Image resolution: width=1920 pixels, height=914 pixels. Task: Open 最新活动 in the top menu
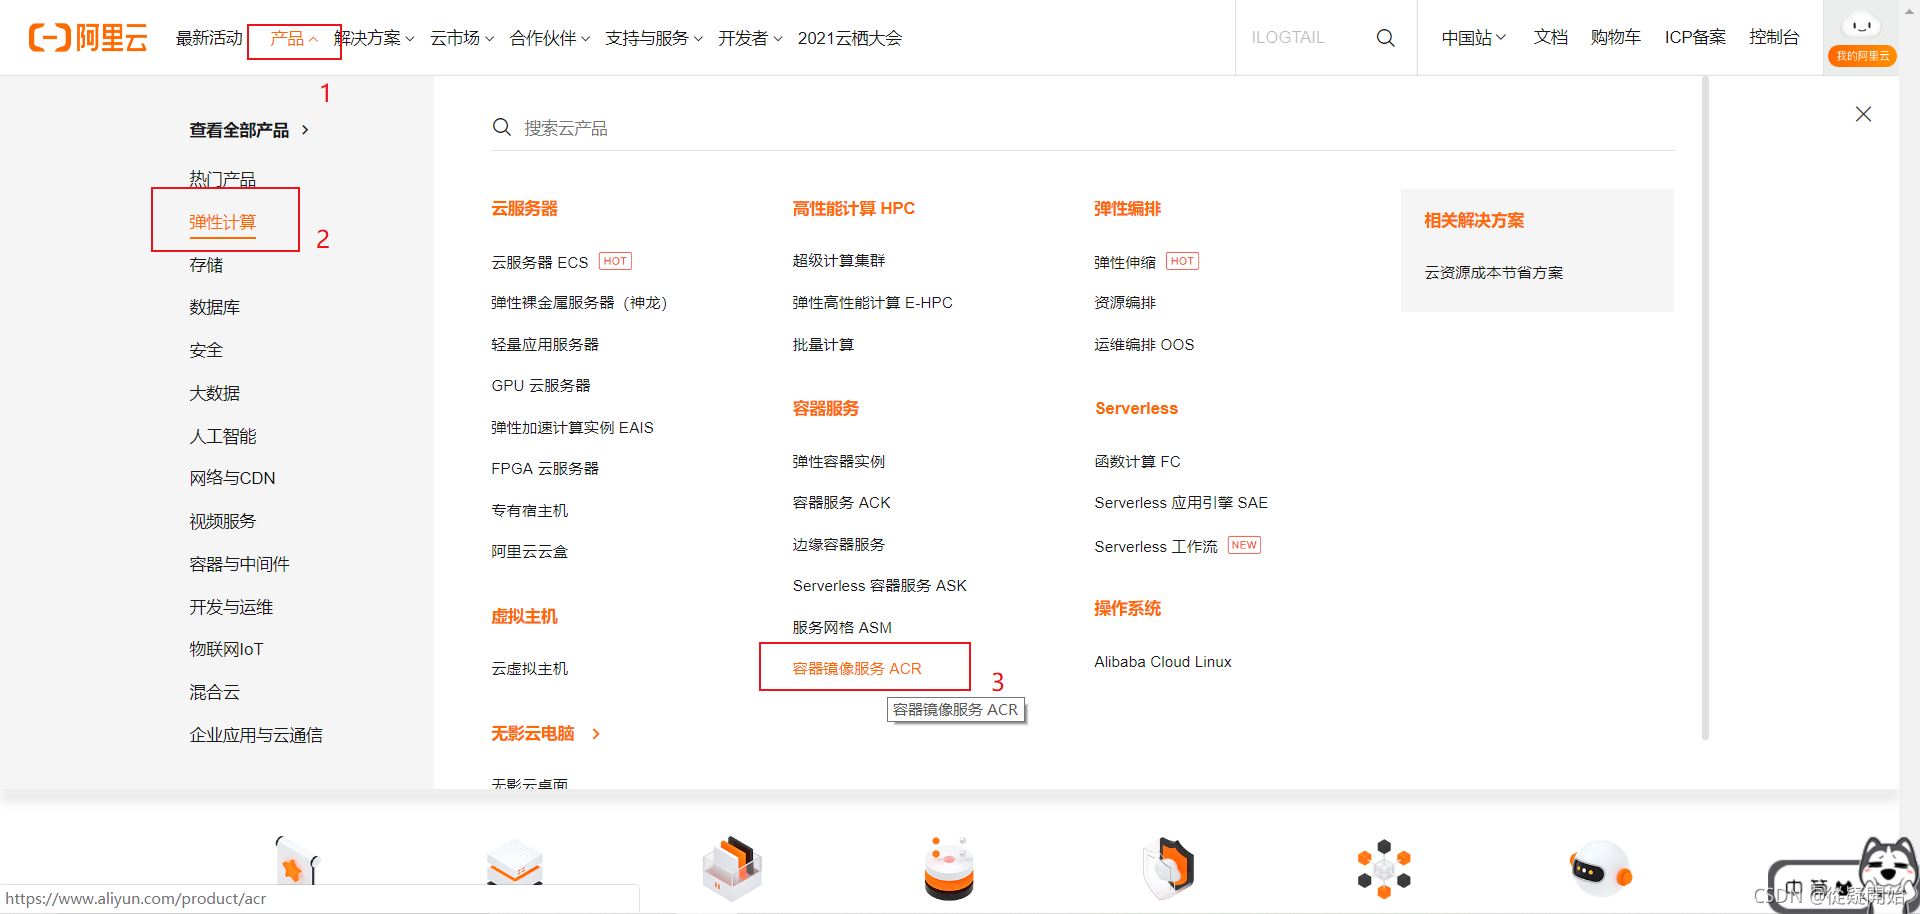[x=209, y=38]
